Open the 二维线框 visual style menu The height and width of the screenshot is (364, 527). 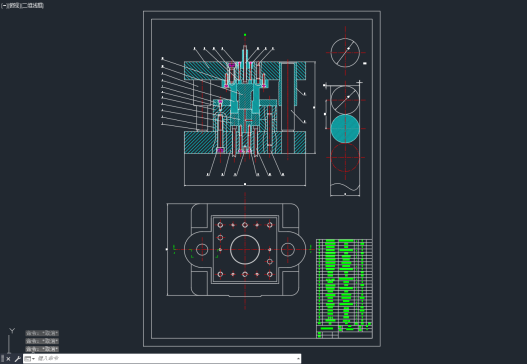coord(33,6)
